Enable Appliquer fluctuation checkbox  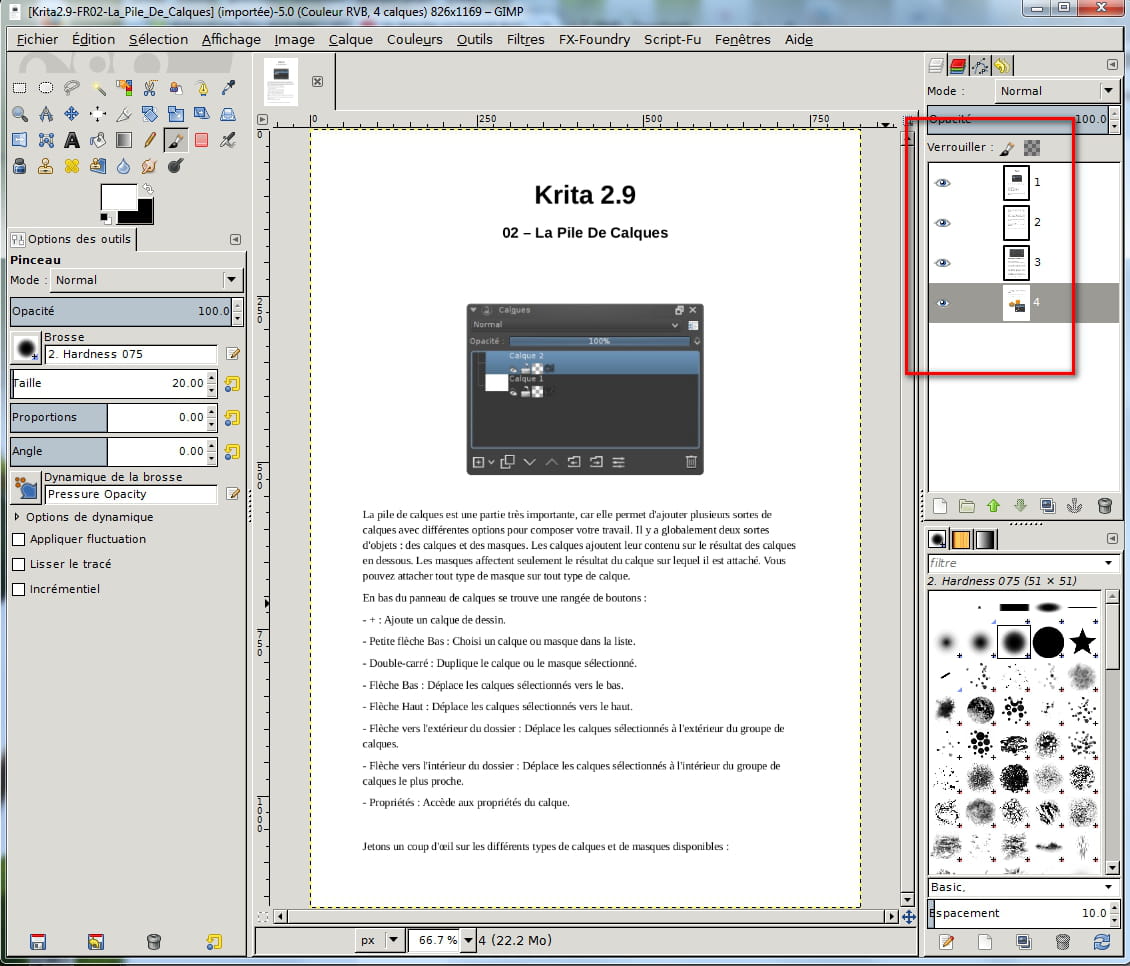click(x=19, y=539)
